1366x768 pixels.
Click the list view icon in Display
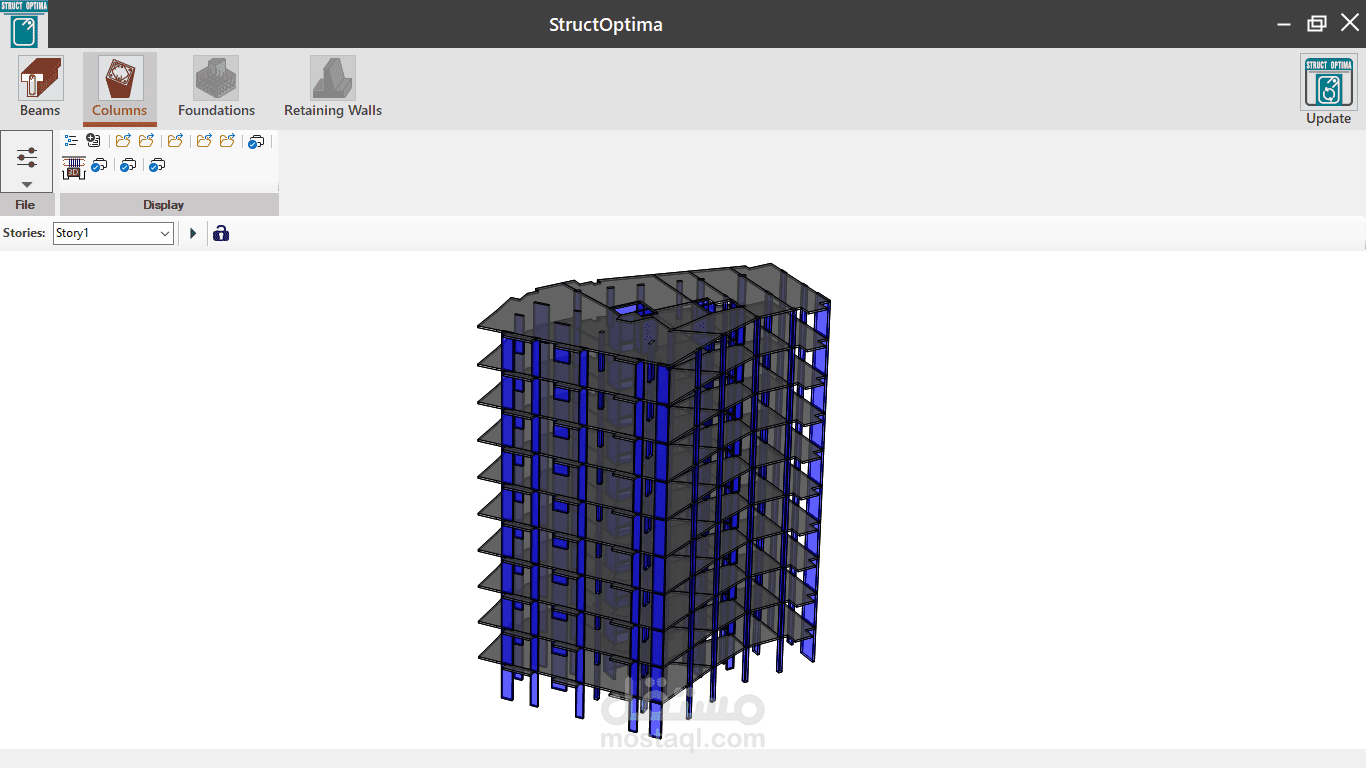point(71,141)
